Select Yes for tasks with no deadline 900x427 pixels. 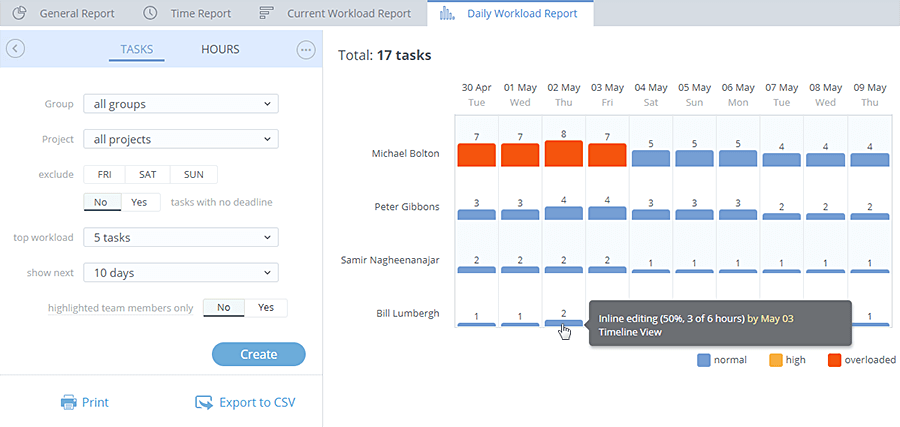pyautogui.click(x=141, y=202)
